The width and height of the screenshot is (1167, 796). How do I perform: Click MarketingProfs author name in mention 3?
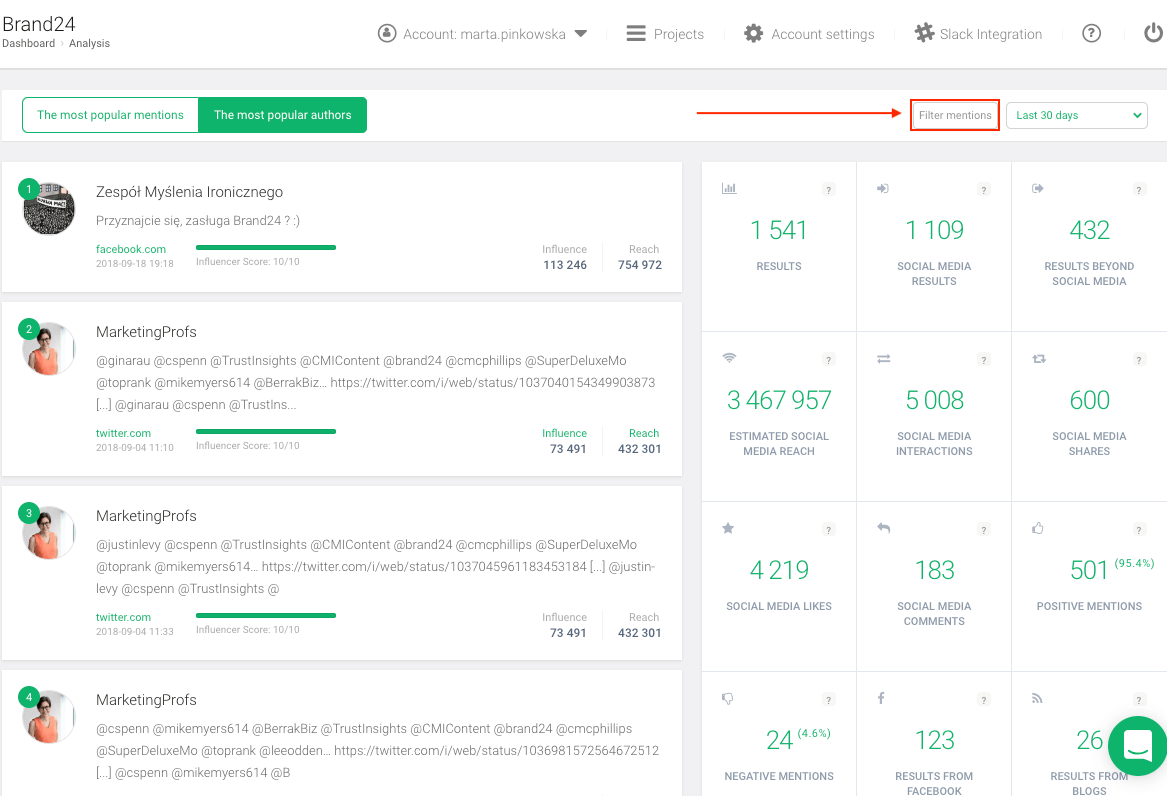tap(146, 516)
